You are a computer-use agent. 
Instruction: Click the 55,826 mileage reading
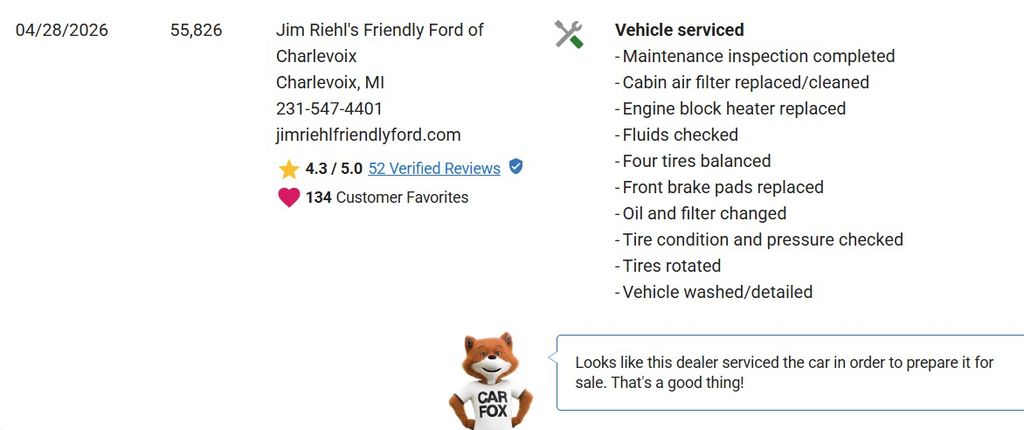[196, 30]
